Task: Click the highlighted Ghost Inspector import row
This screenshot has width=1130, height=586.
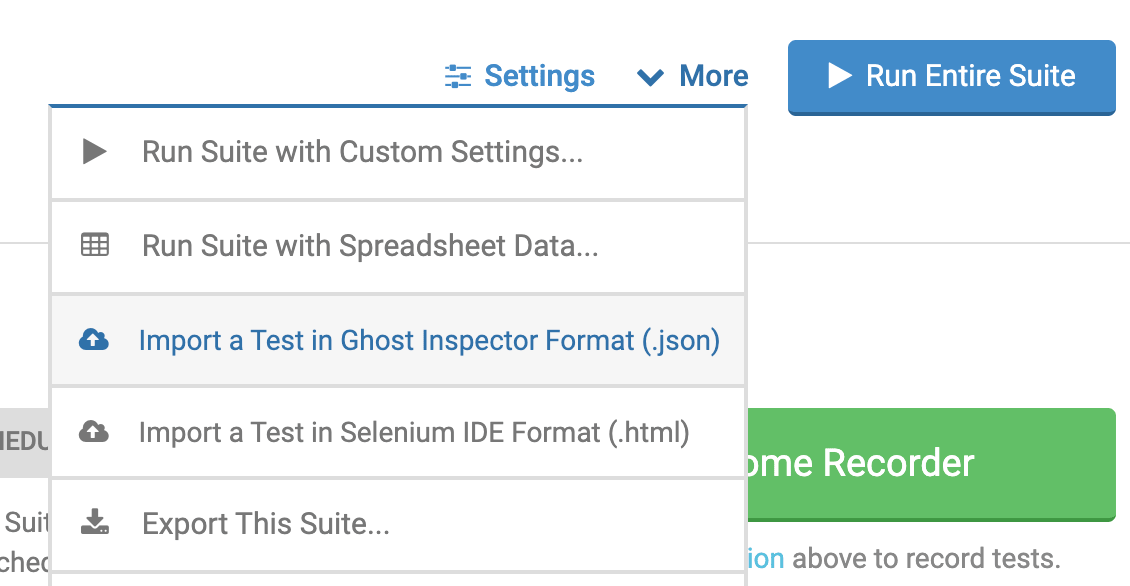Action: point(400,340)
